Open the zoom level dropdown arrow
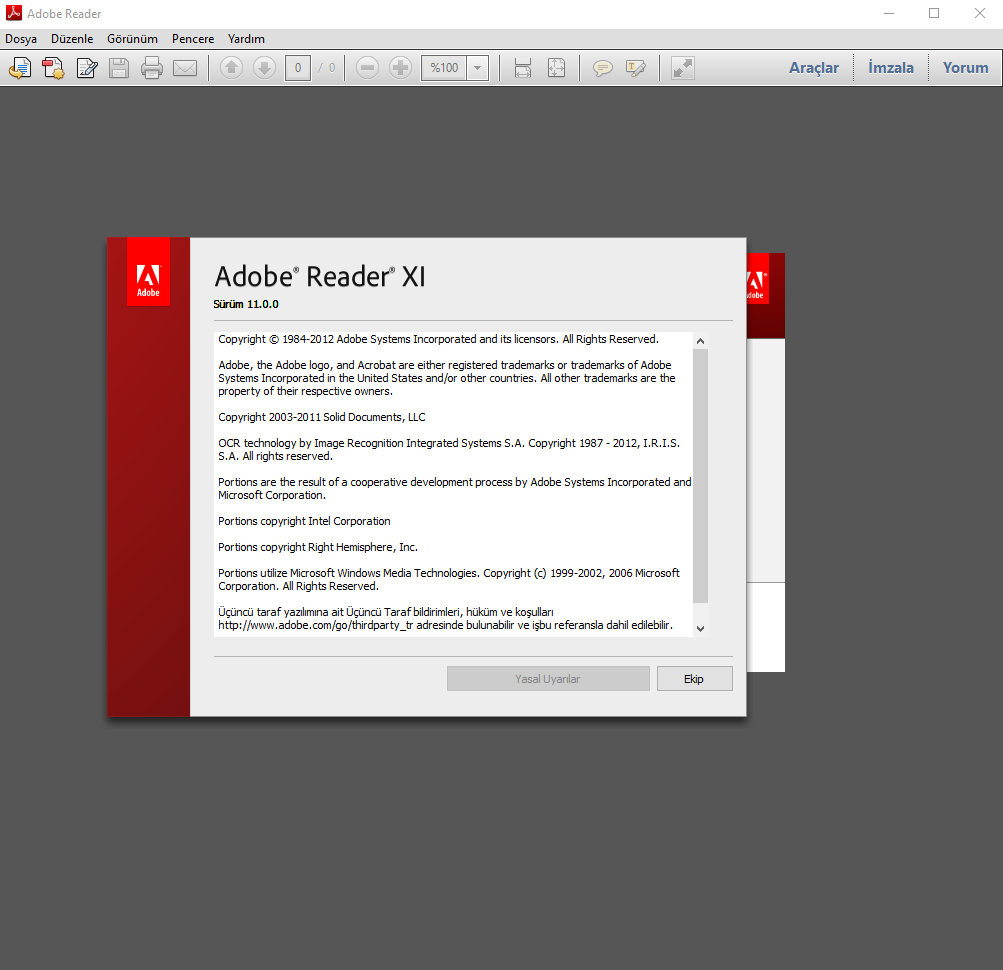The width and height of the screenshot is (1003, 970). (x=478, y=68)
